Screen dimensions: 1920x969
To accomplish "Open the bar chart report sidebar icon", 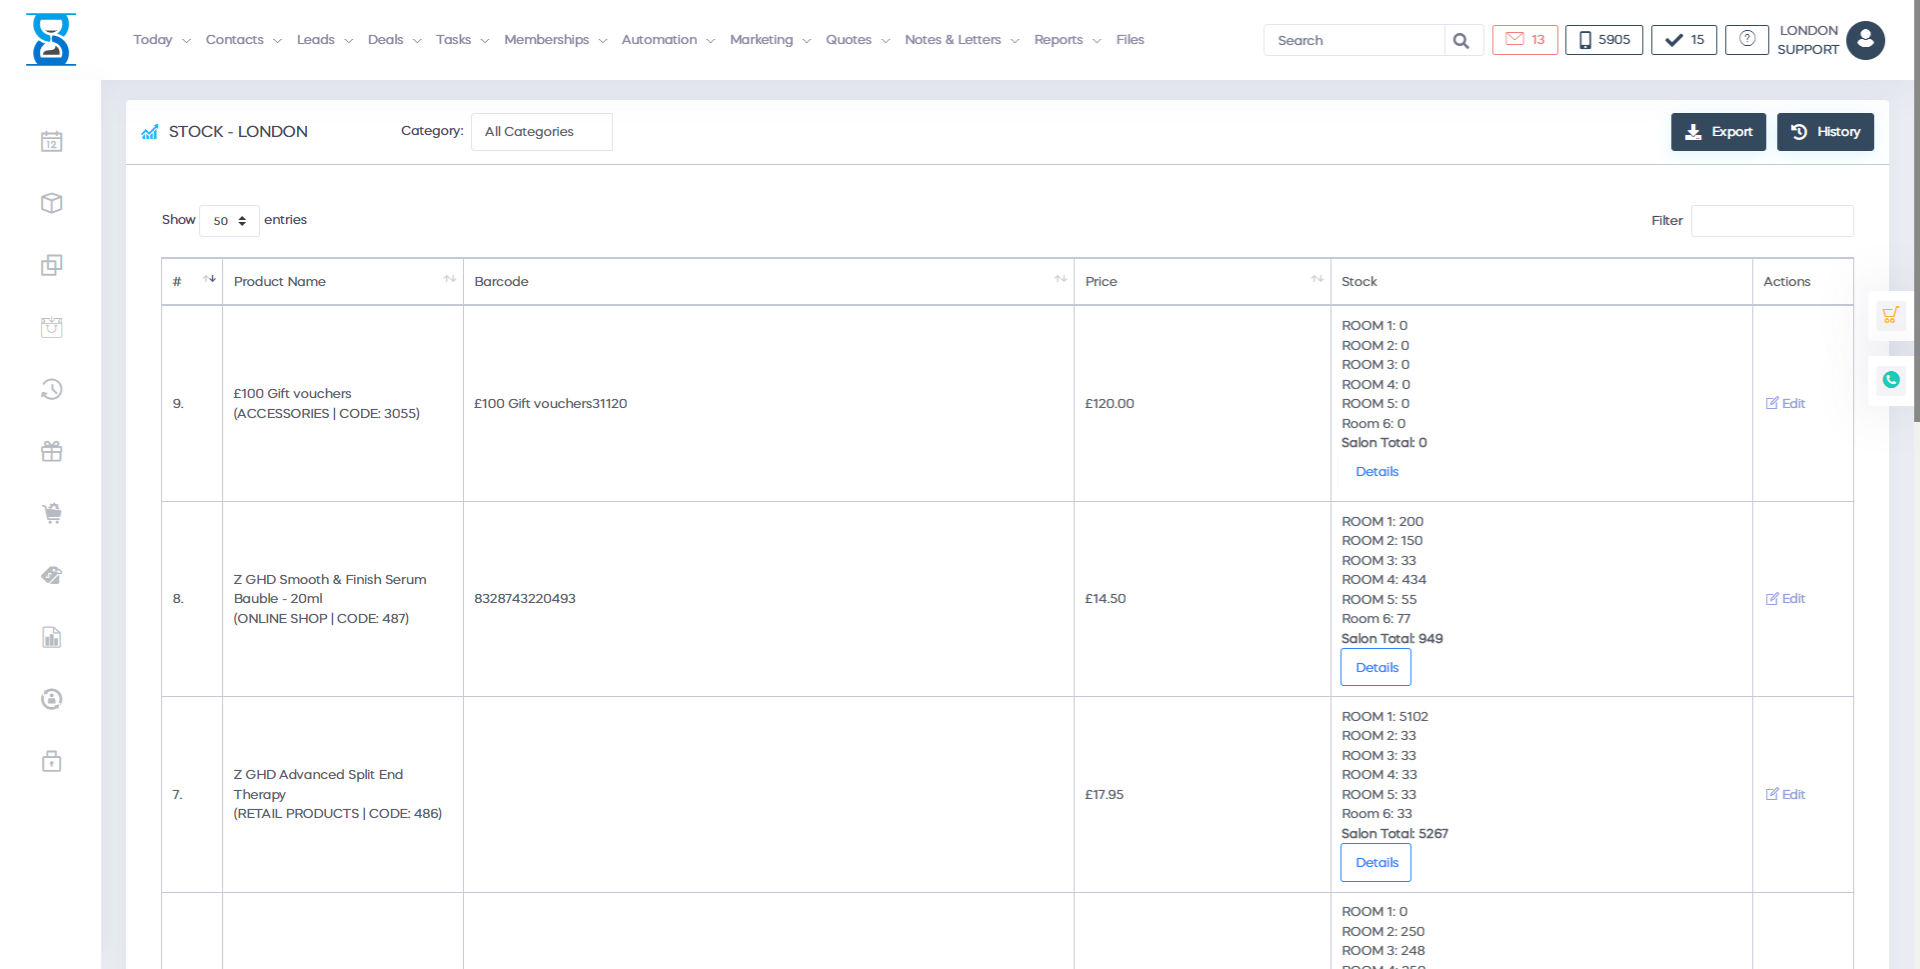I will click(x=52, y=637).
